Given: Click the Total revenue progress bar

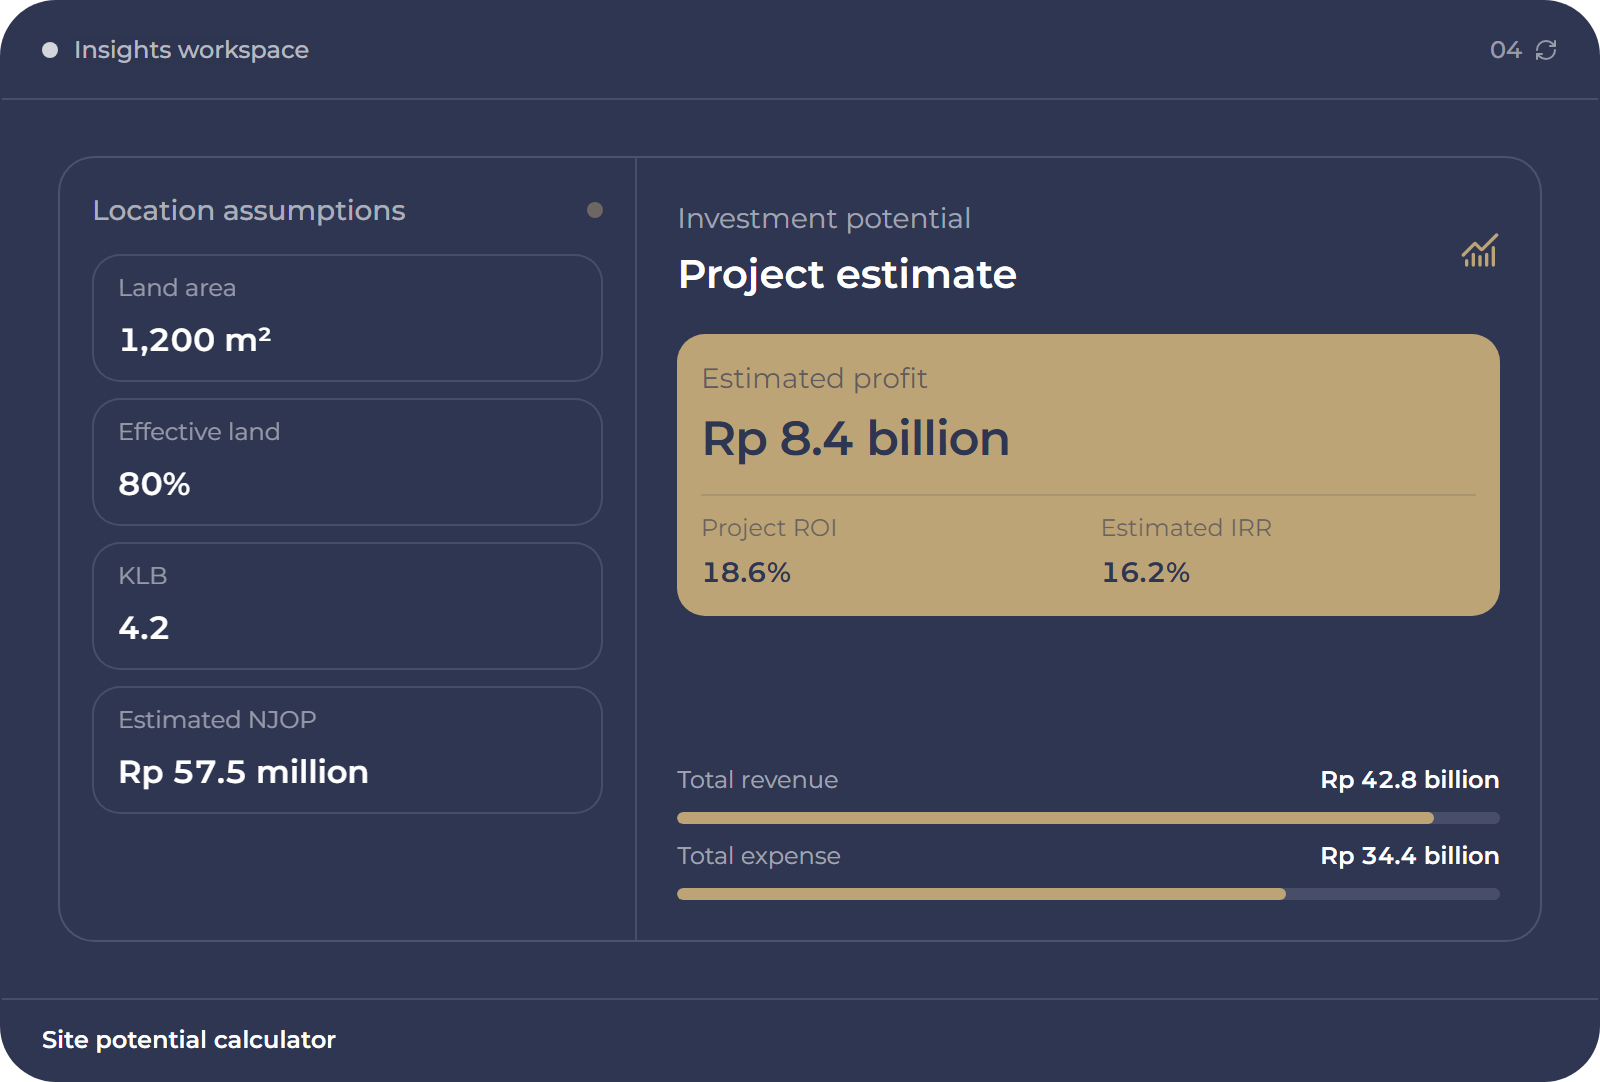Looking at the screenshot, I should [1088, 818].
